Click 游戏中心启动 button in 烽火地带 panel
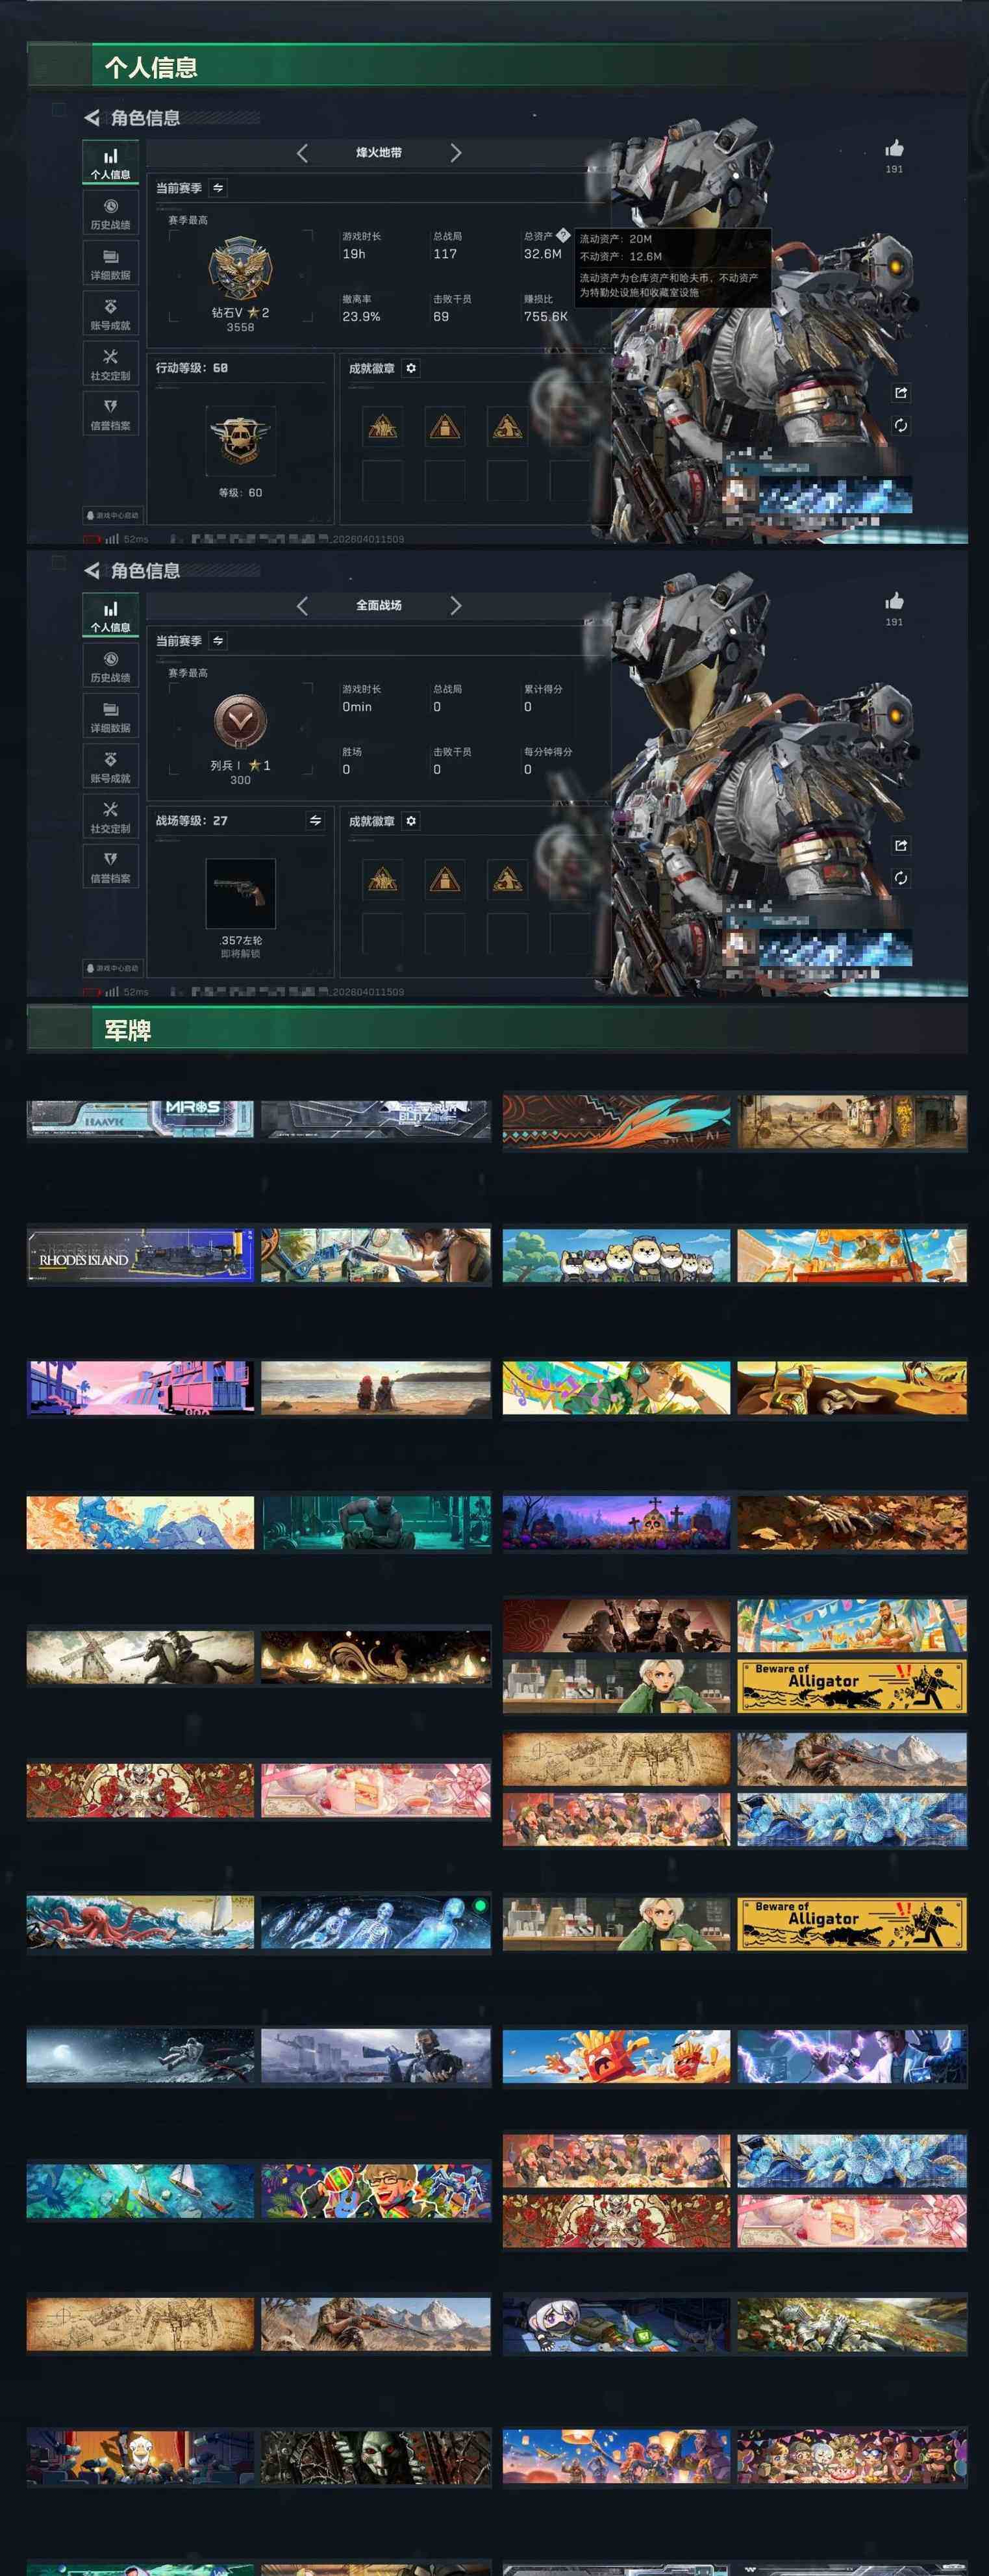Image resolution: width=989 pixels, height=2576 pixels. click(x=112, y=515)
